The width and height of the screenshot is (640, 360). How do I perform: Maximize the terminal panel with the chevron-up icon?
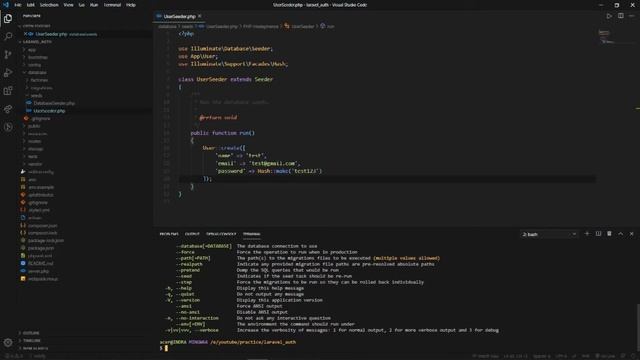pyautogui.click(x=620, y=234)
